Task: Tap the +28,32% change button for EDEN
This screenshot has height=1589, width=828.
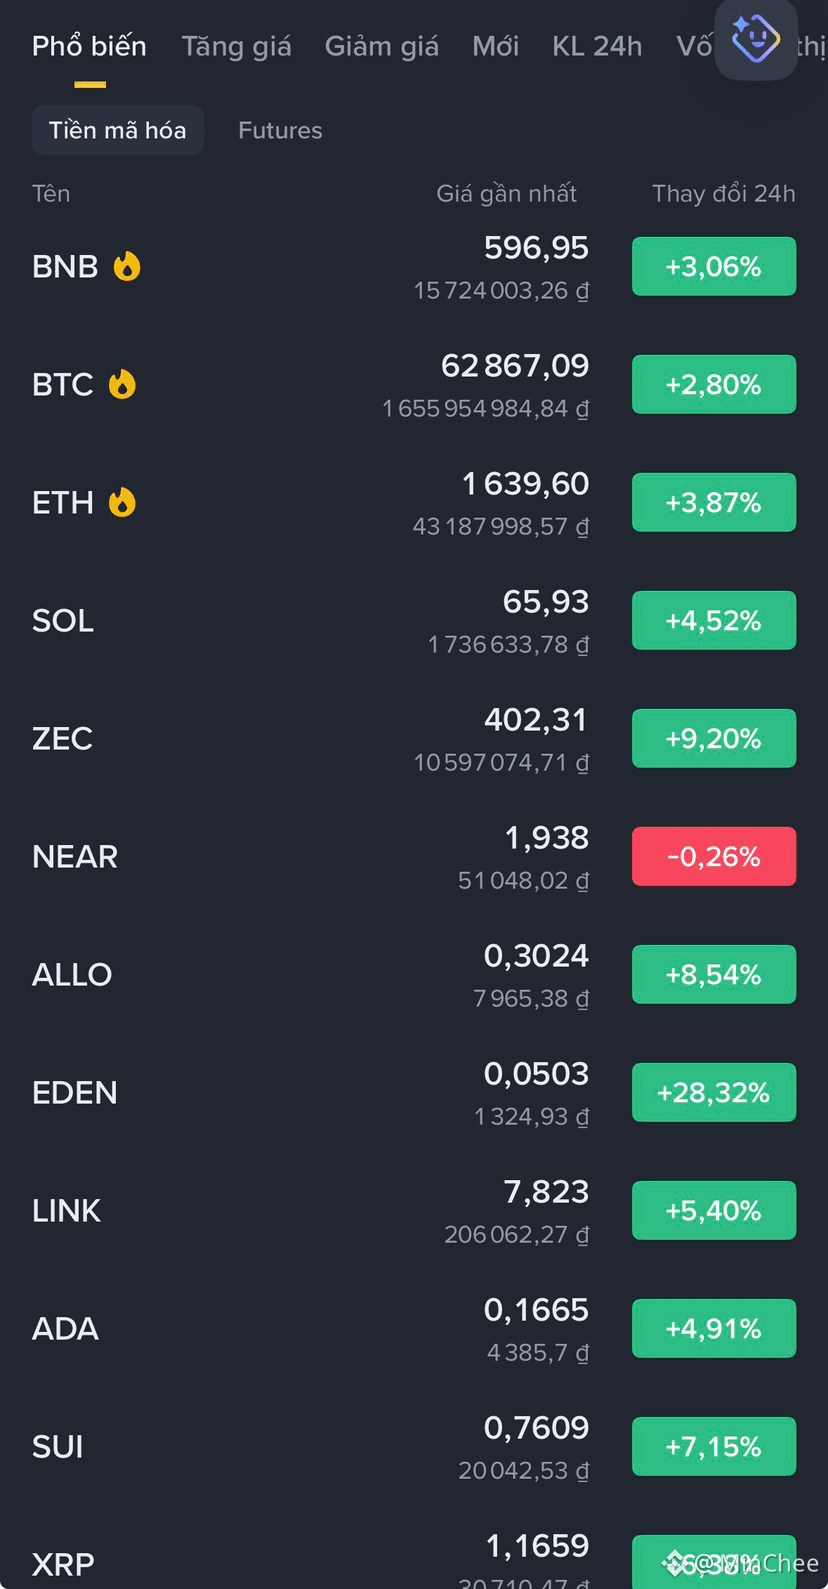Action: 714,1092
